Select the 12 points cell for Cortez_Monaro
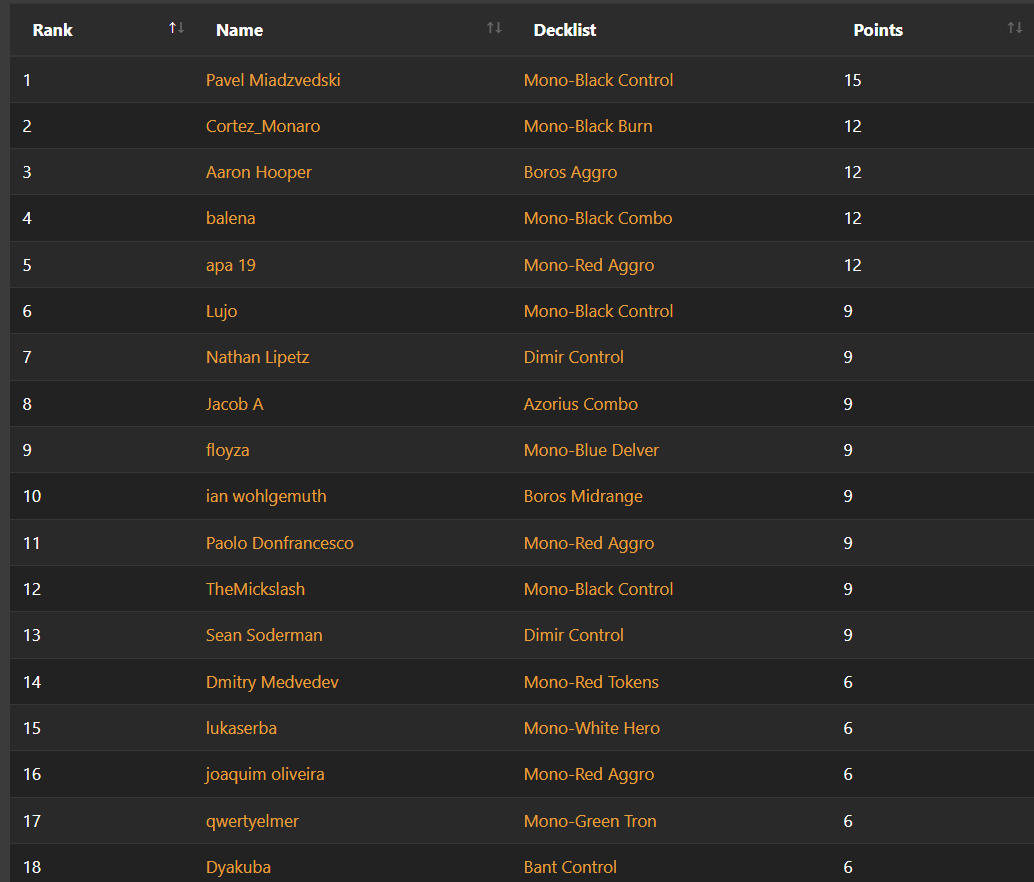 pos(852,127)
